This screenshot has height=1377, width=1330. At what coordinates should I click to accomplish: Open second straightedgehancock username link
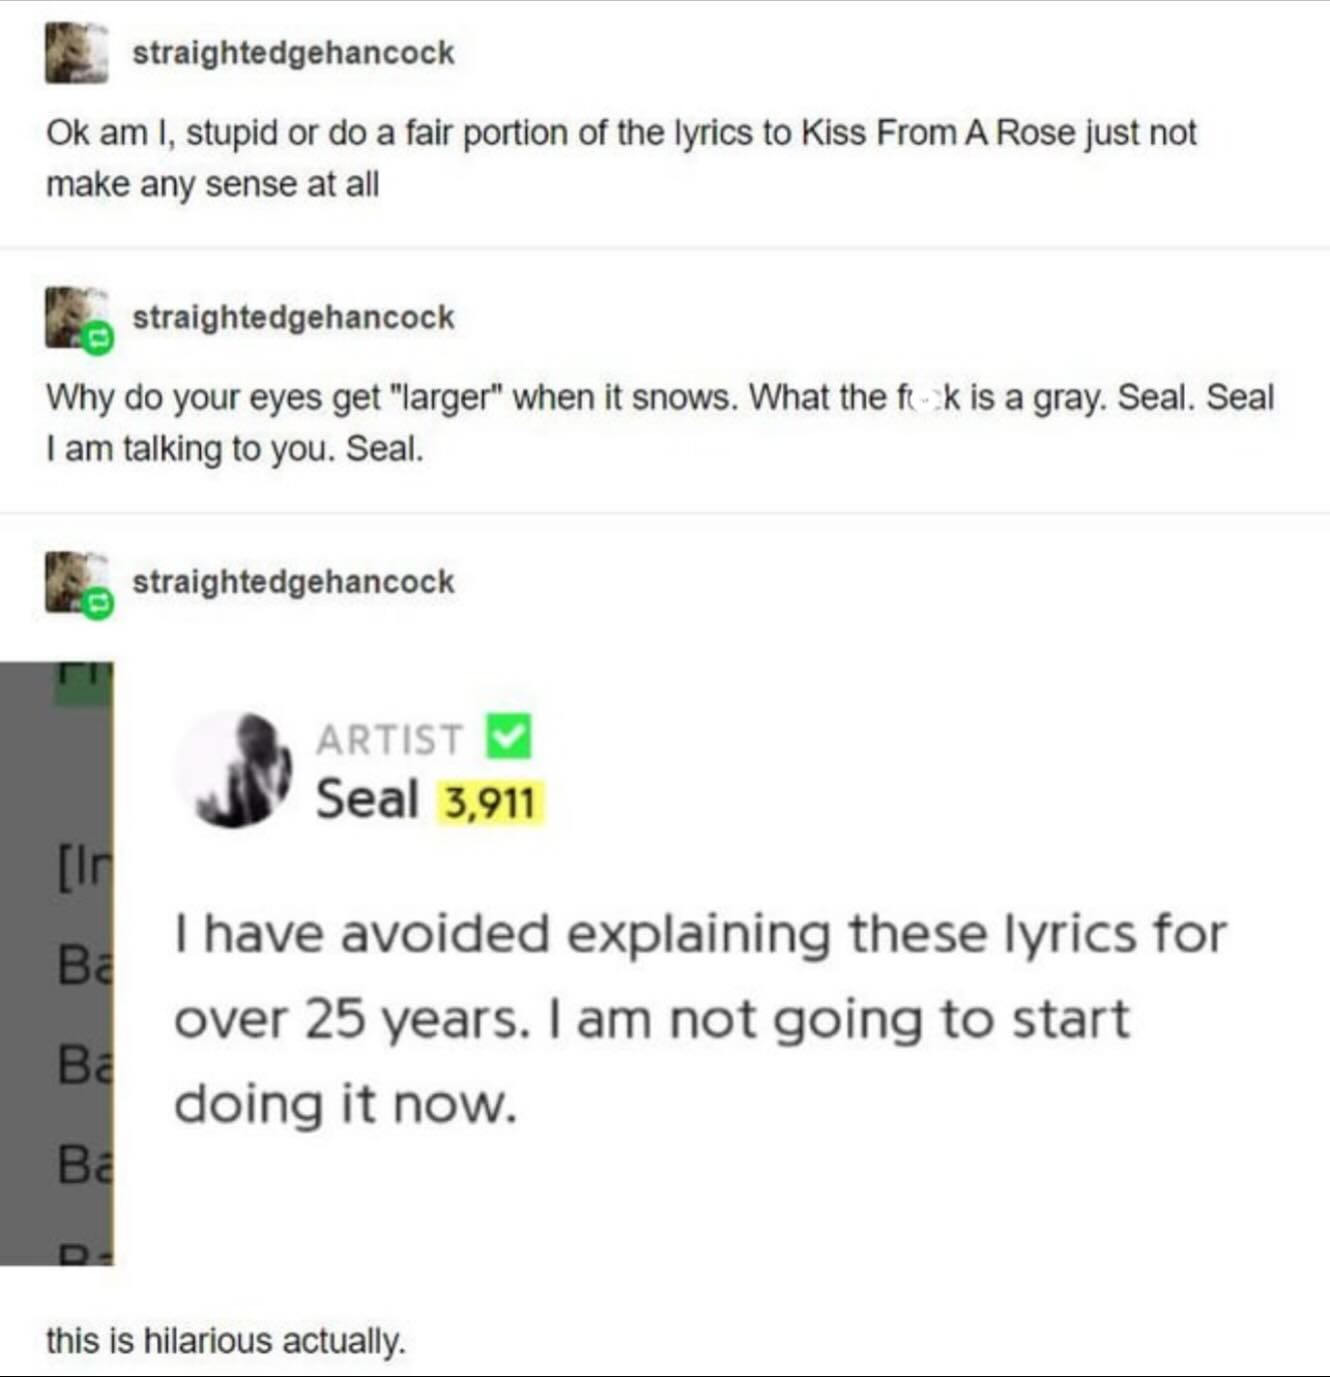pyautogui.click(x=293, y=317)
